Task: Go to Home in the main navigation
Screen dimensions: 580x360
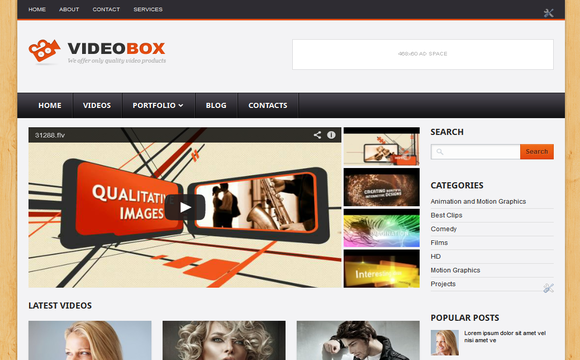Action: 50,105
